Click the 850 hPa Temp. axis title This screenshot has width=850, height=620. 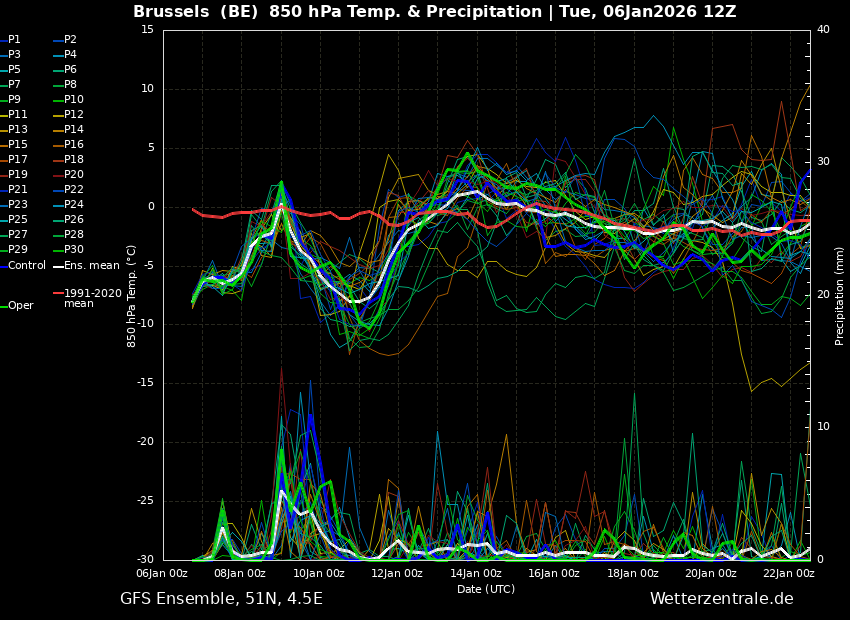point(132,296)
